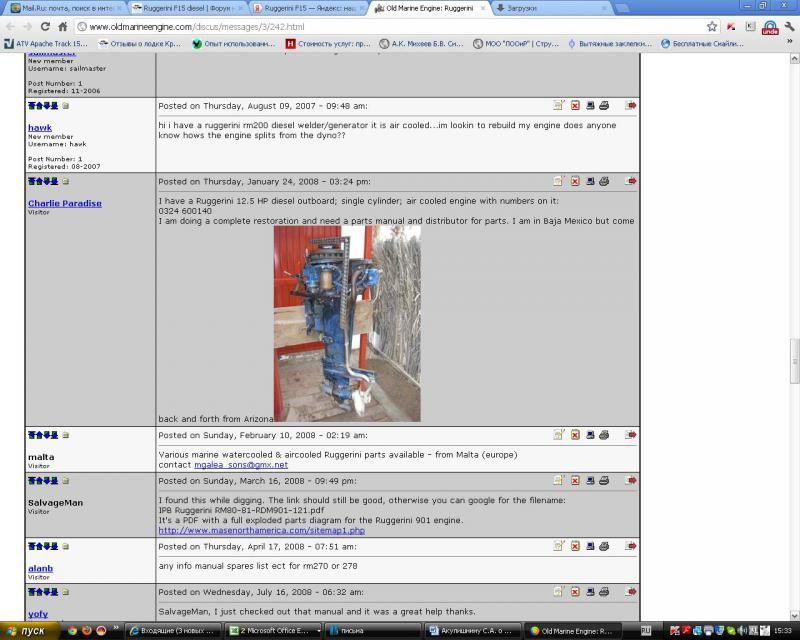Image resolution: width=800 pixels, height=640 pixels.
Task: Click the mgalea_sons@gmx.net email link
Action: [x=240, y=465]
